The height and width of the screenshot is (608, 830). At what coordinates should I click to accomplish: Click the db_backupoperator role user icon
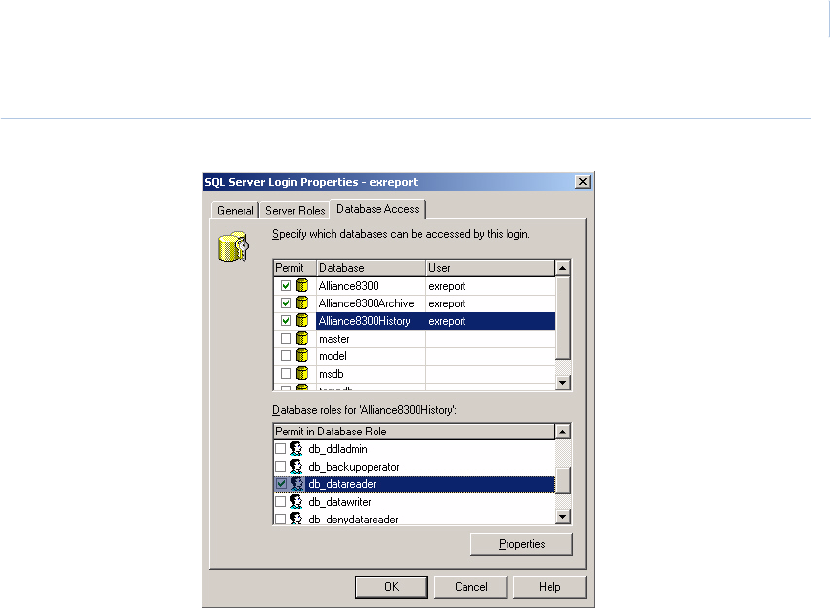296,466
